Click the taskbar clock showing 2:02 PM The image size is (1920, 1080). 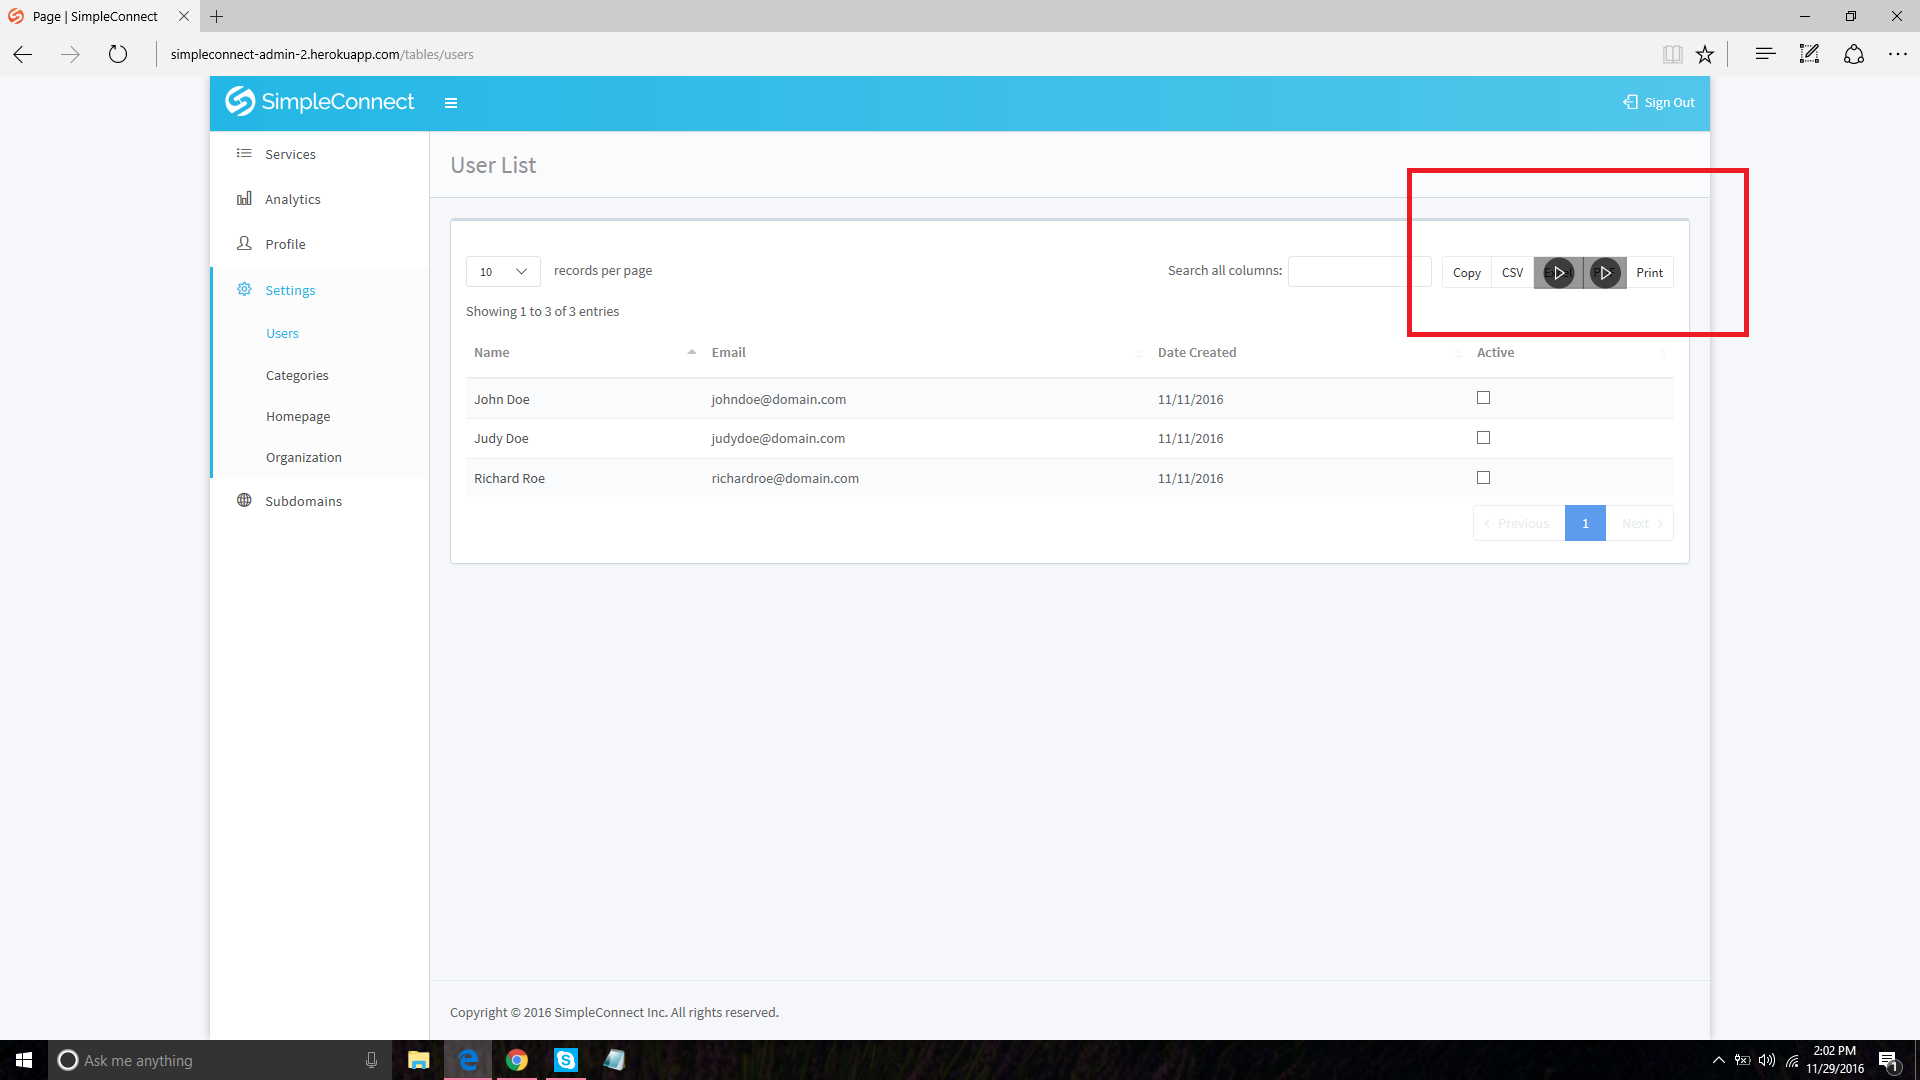click(x=1835, y=1060)
